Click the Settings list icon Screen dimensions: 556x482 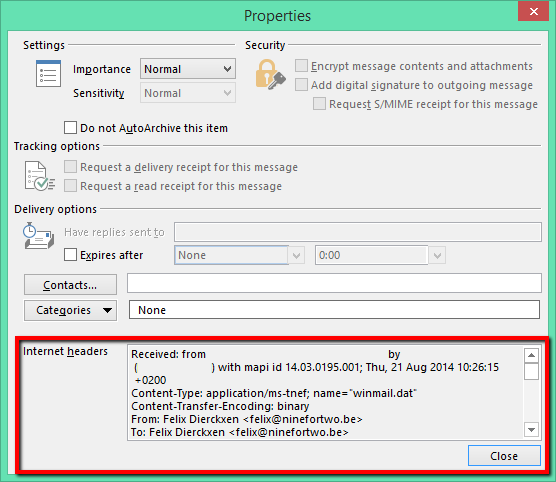(x=48, y=73)
